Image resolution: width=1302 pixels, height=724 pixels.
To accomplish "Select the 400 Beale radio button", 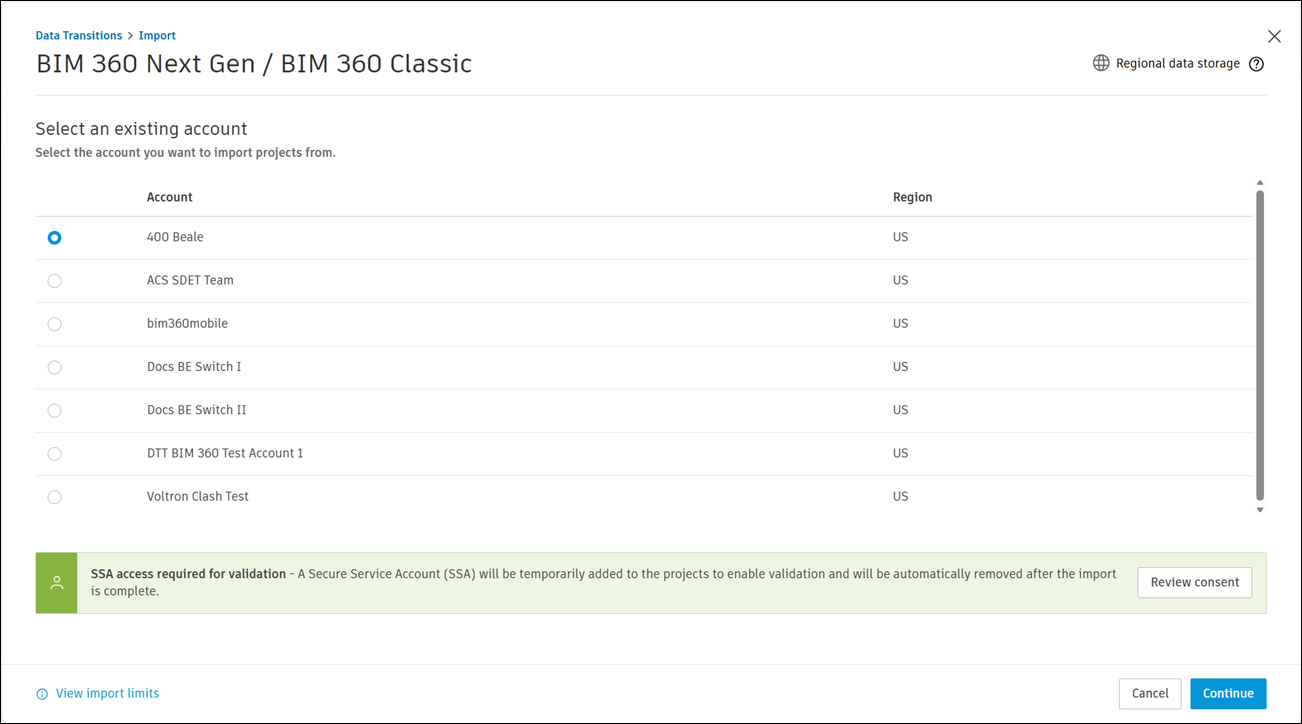I will [54, 238].
